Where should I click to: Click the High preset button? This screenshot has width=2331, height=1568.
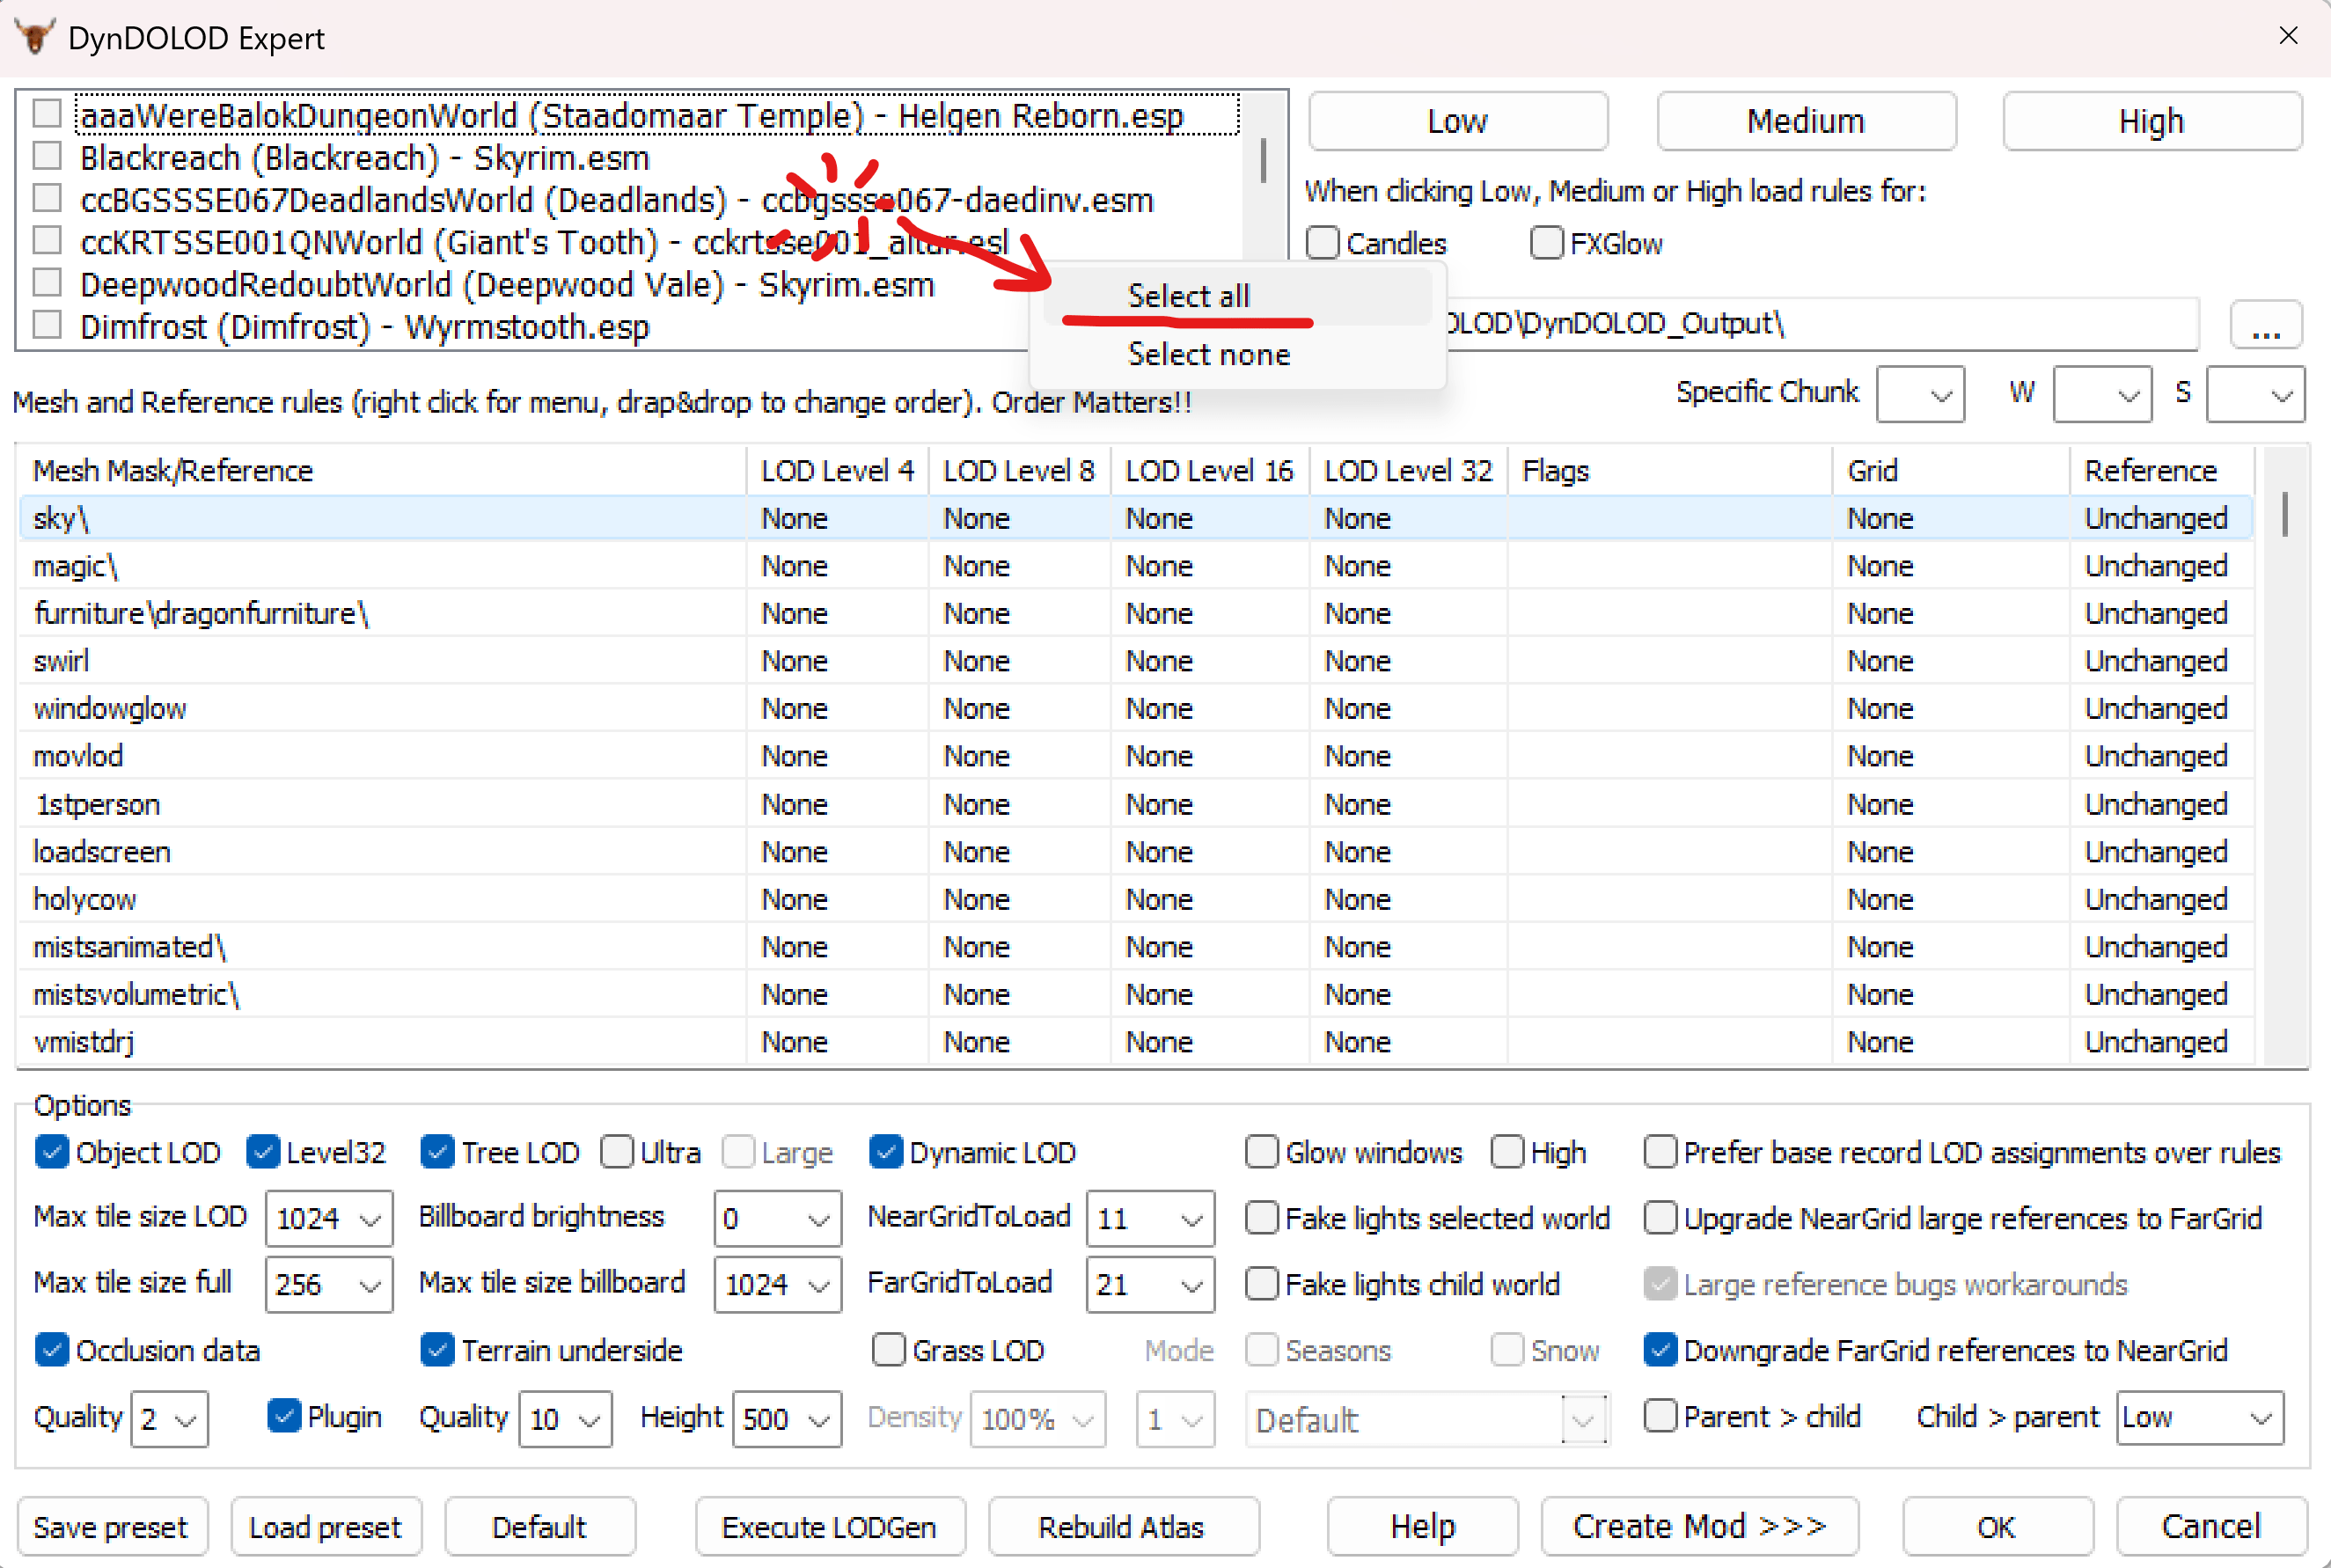2151,122
